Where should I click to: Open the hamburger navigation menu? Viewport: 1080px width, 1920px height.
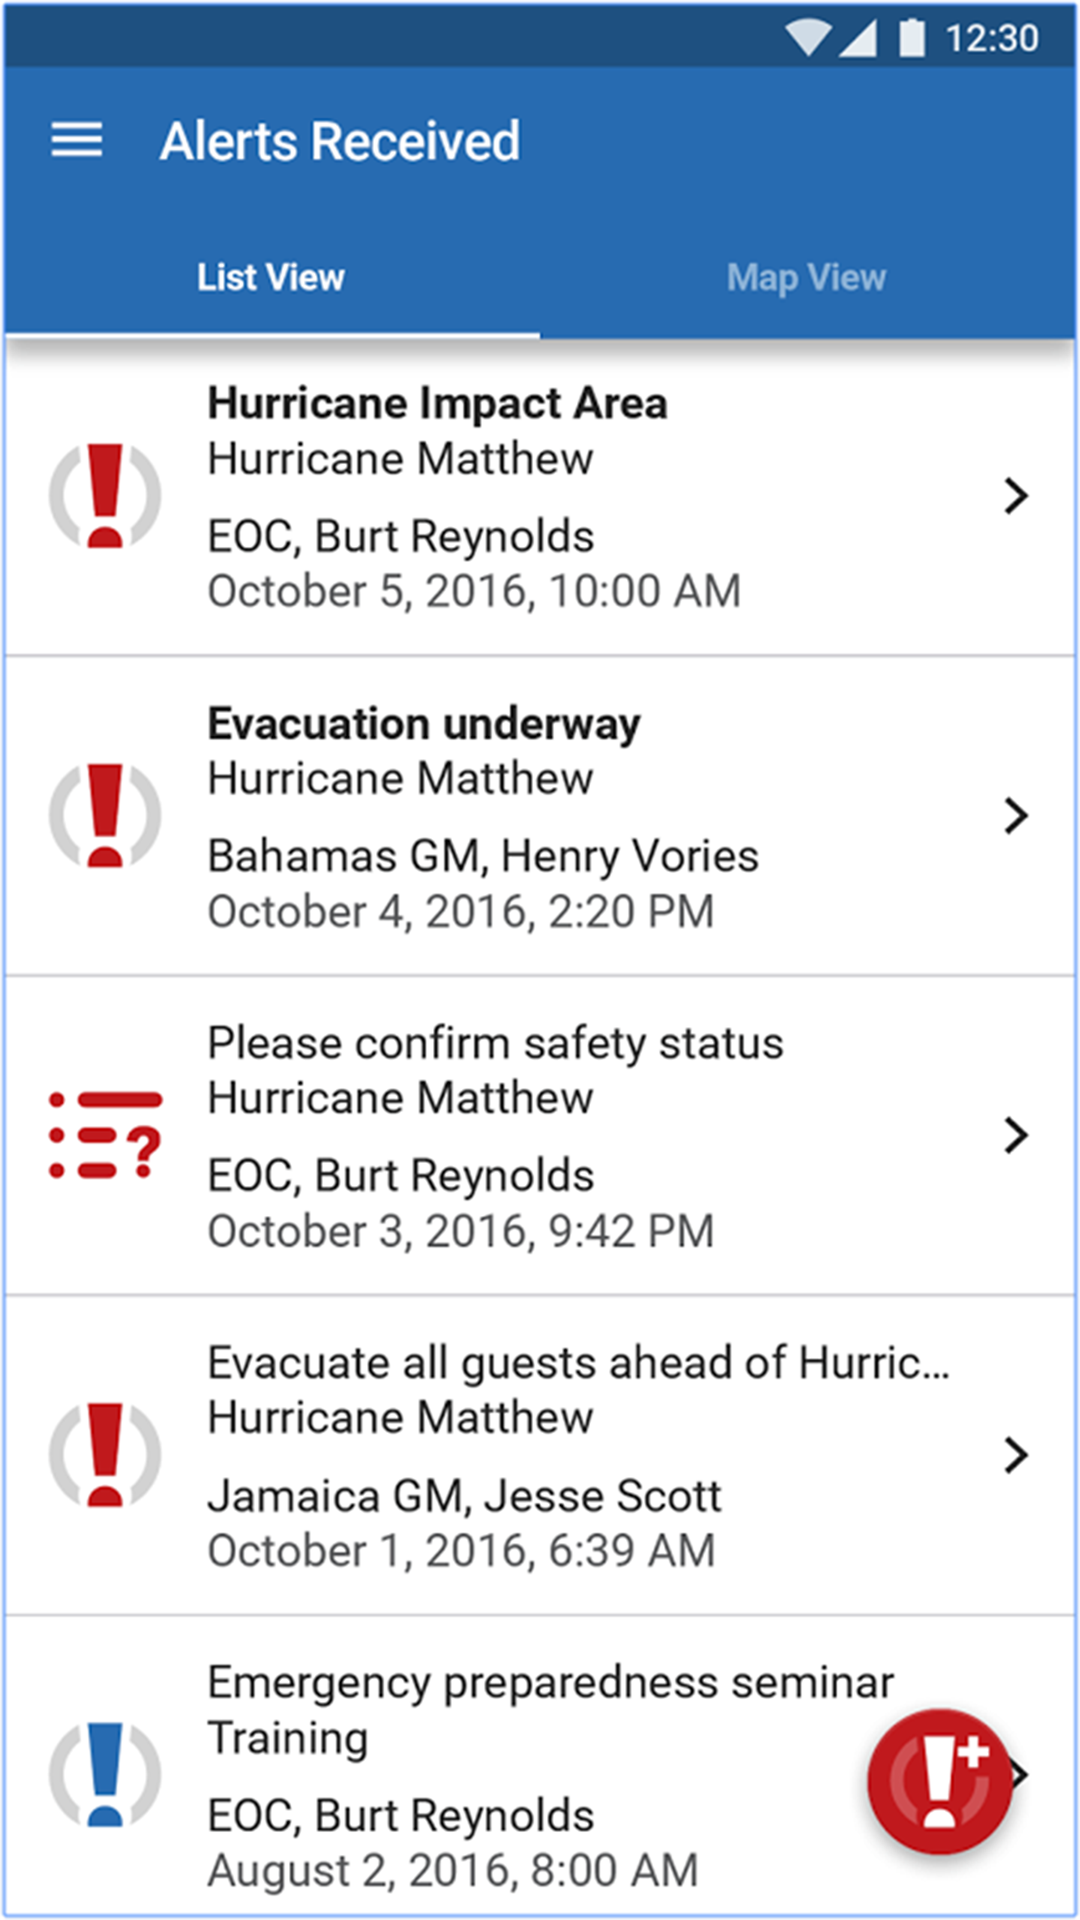tap(77, 140)
